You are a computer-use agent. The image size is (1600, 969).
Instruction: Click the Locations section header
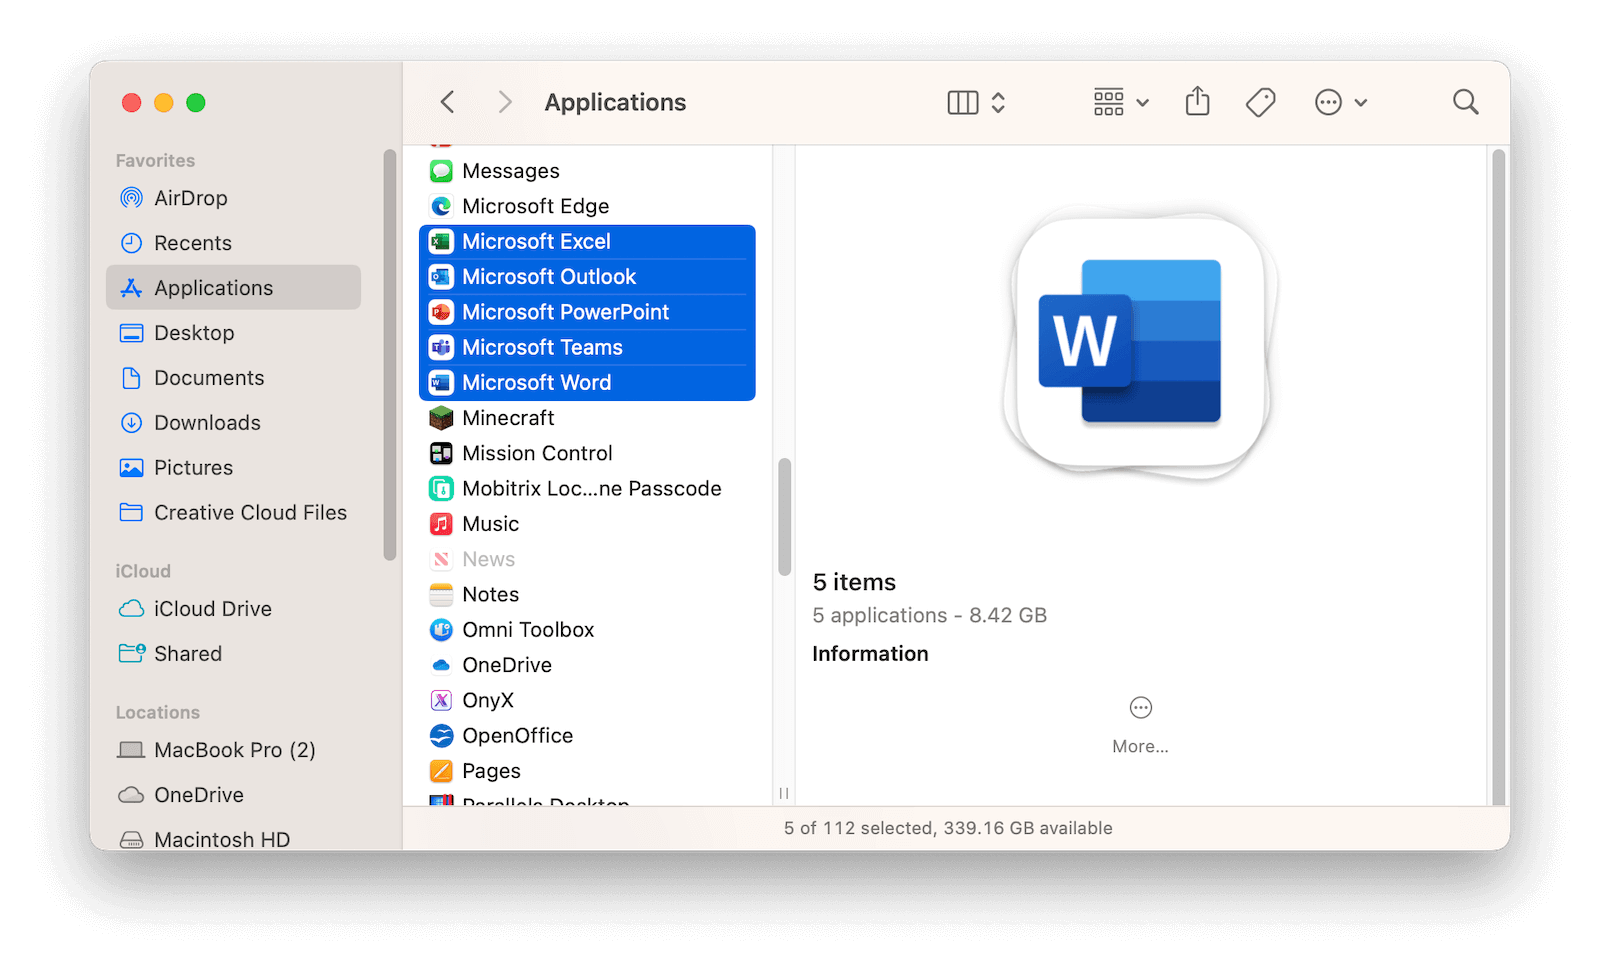pos(158,712)
